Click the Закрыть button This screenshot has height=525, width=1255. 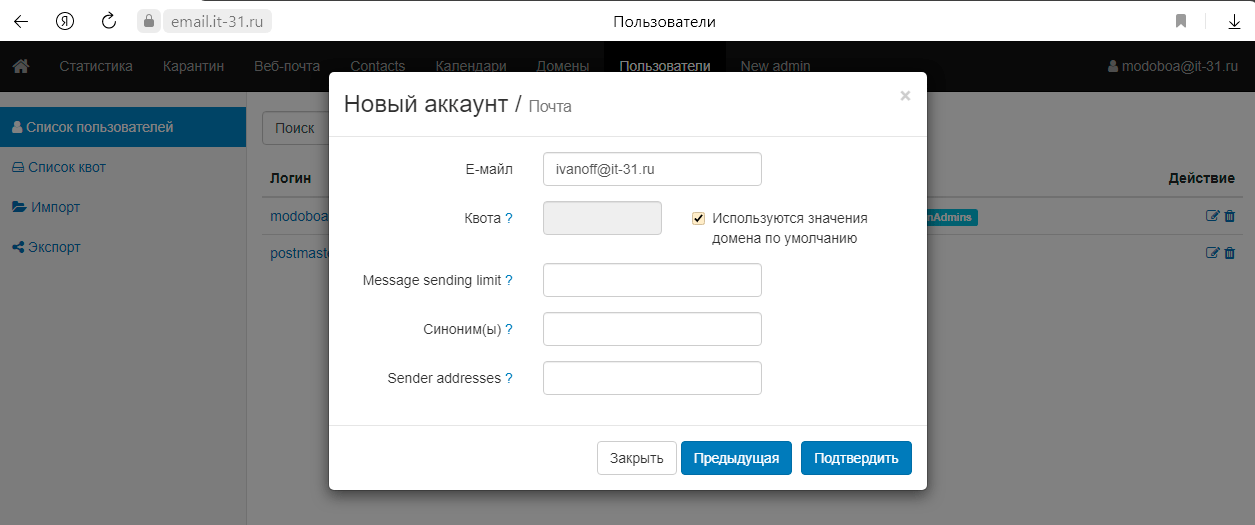(x=637, y=458)
